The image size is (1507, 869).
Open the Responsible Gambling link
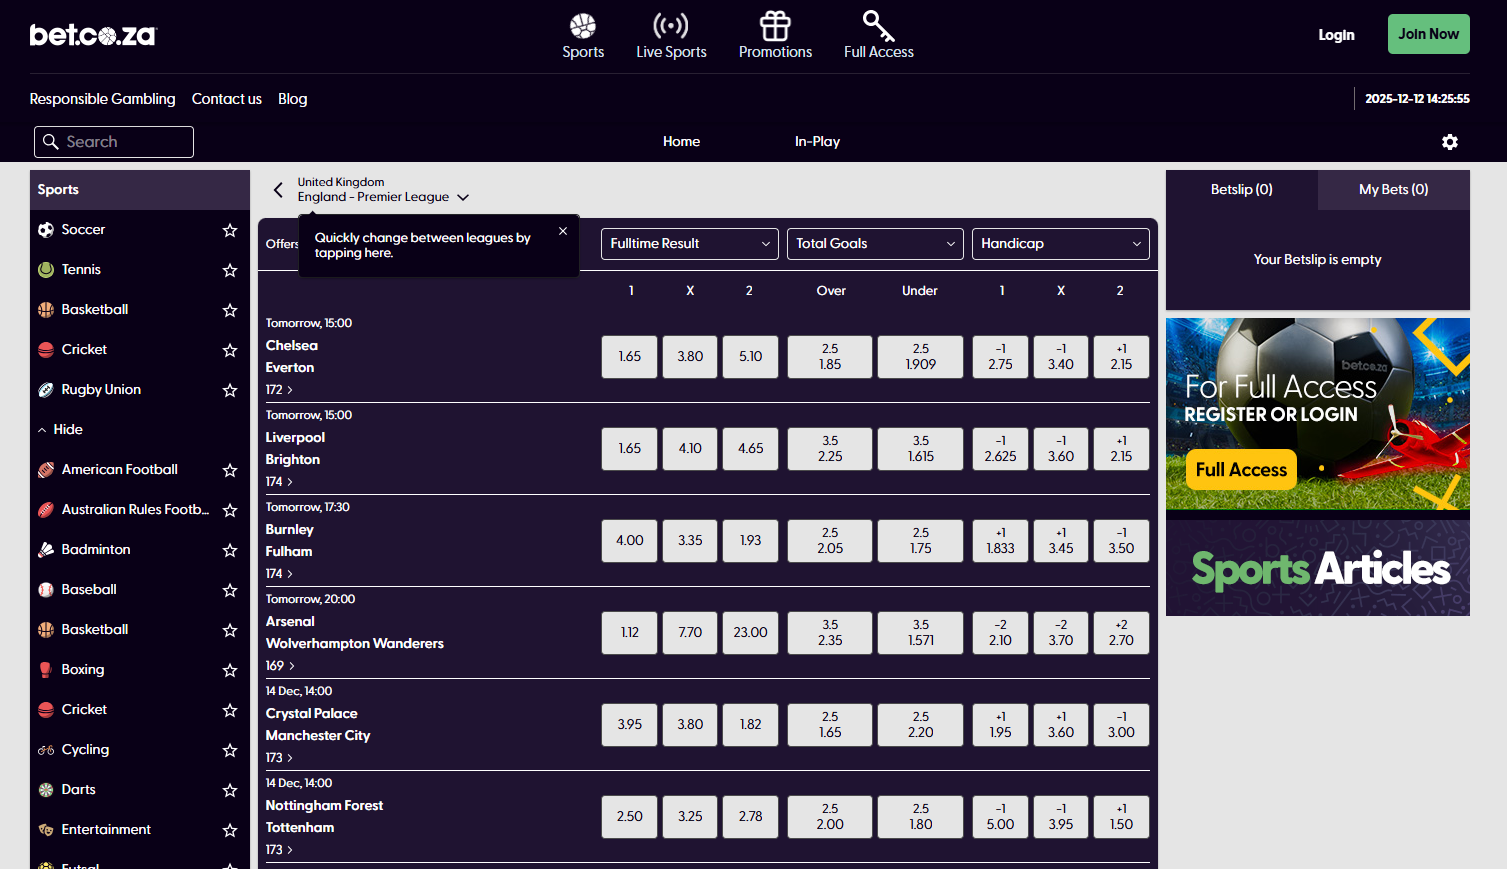101,98
